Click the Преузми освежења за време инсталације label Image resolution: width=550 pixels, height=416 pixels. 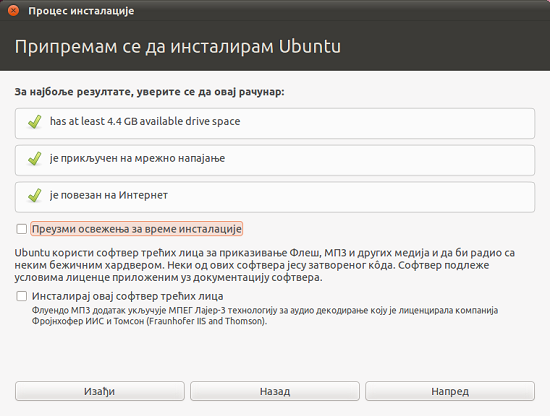click(136, 229)
